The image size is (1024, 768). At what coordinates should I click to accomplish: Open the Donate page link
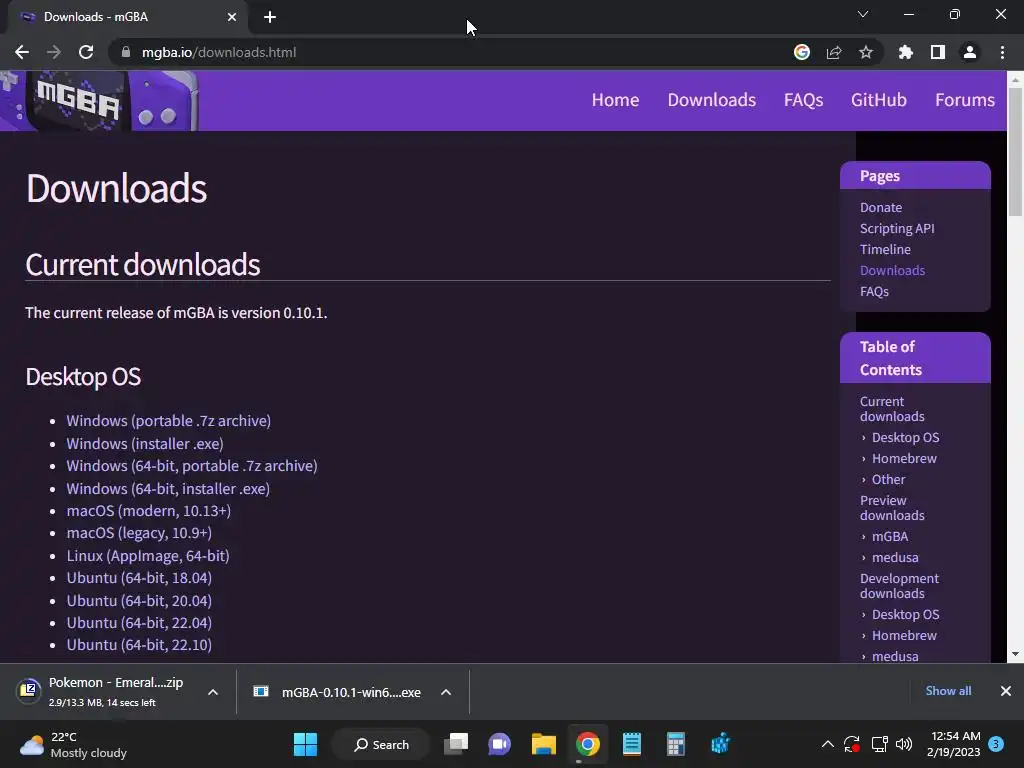[x=881, y=208]
